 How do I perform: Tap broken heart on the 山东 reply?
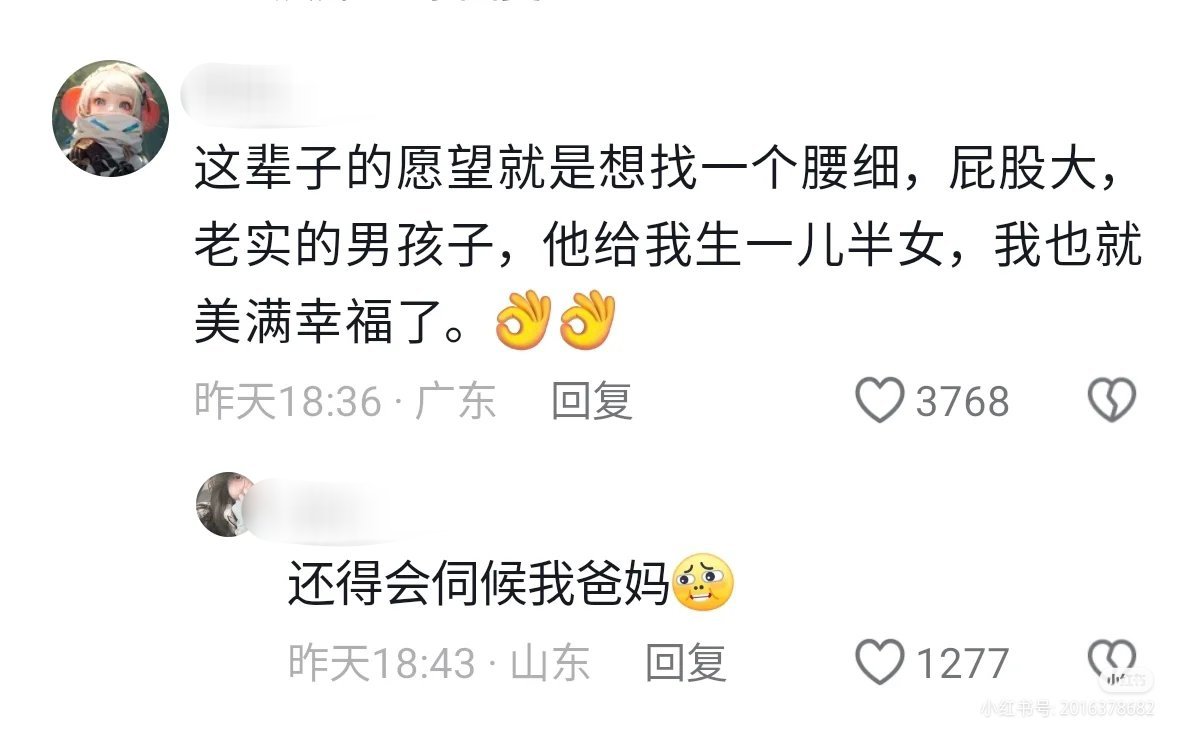click(1111, 661)
